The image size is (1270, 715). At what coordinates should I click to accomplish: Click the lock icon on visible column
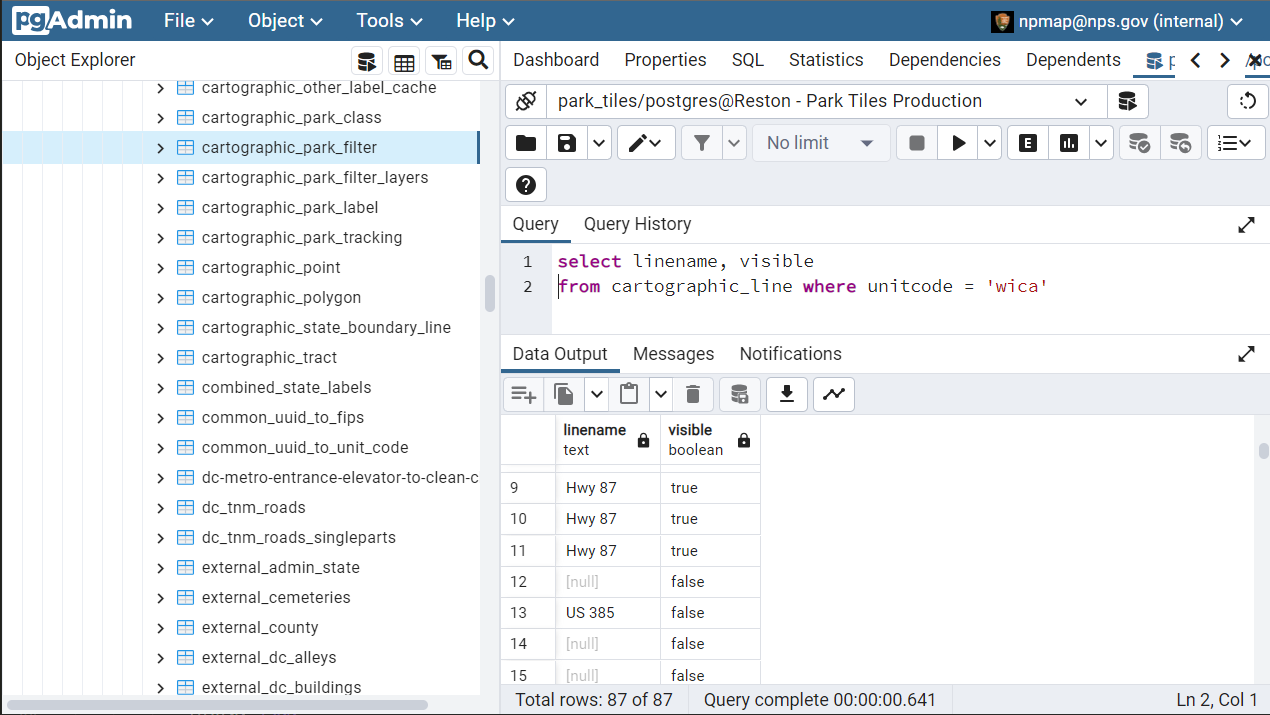pyautogui.click(x=744, y=440)
